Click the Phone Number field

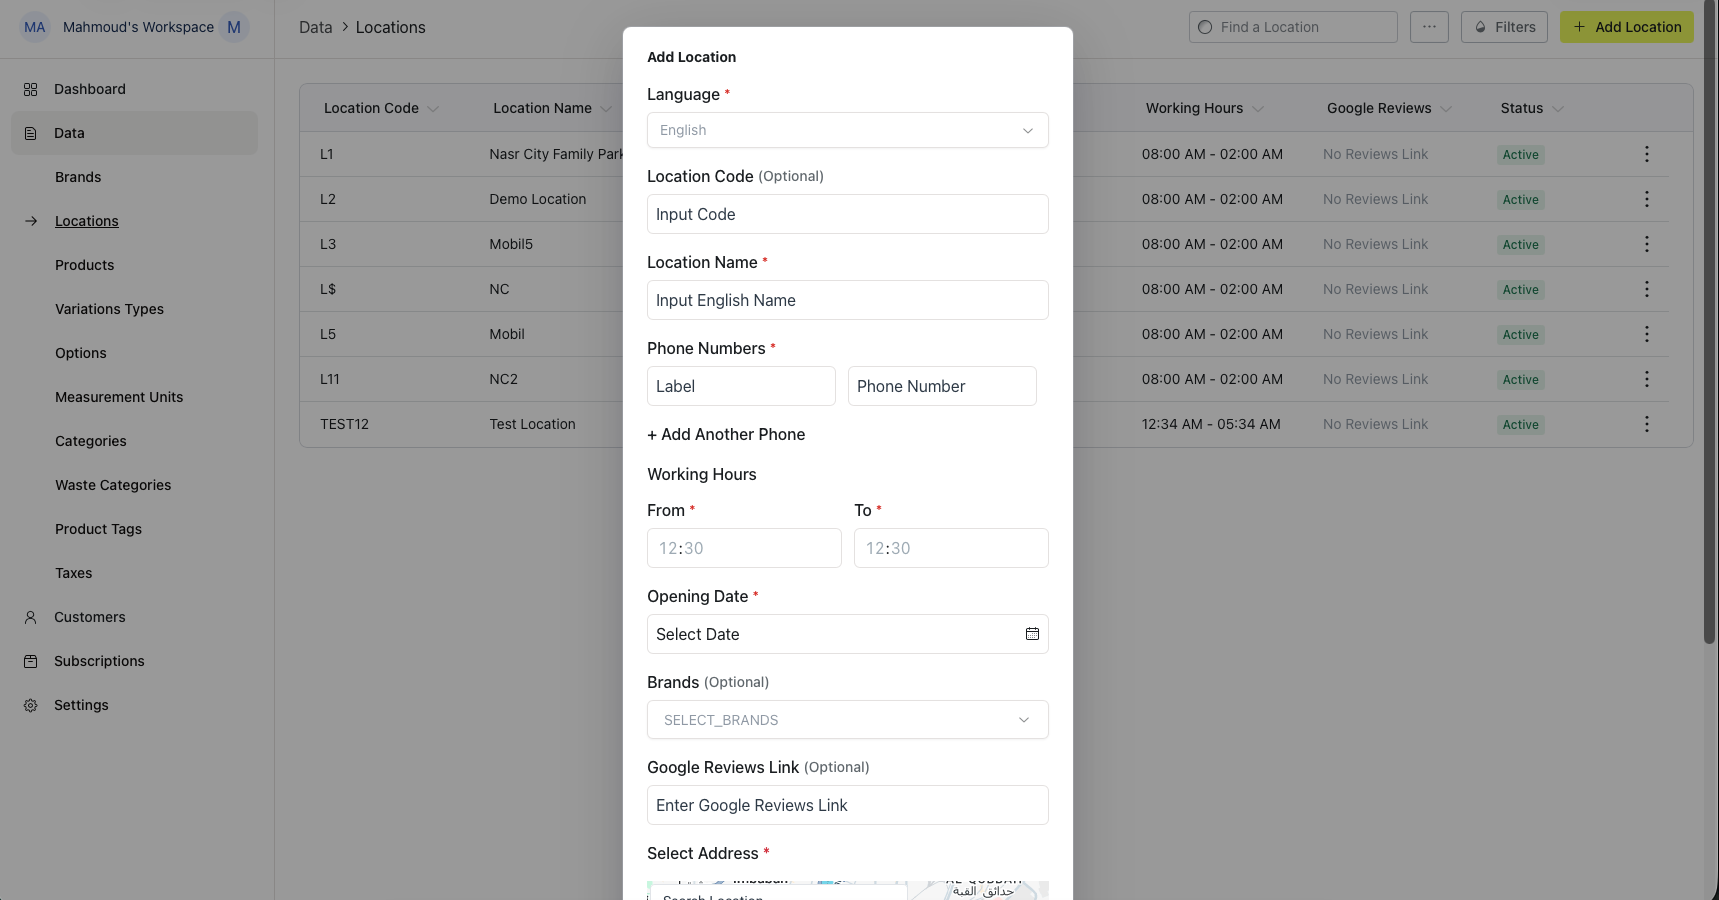[942, 386]
